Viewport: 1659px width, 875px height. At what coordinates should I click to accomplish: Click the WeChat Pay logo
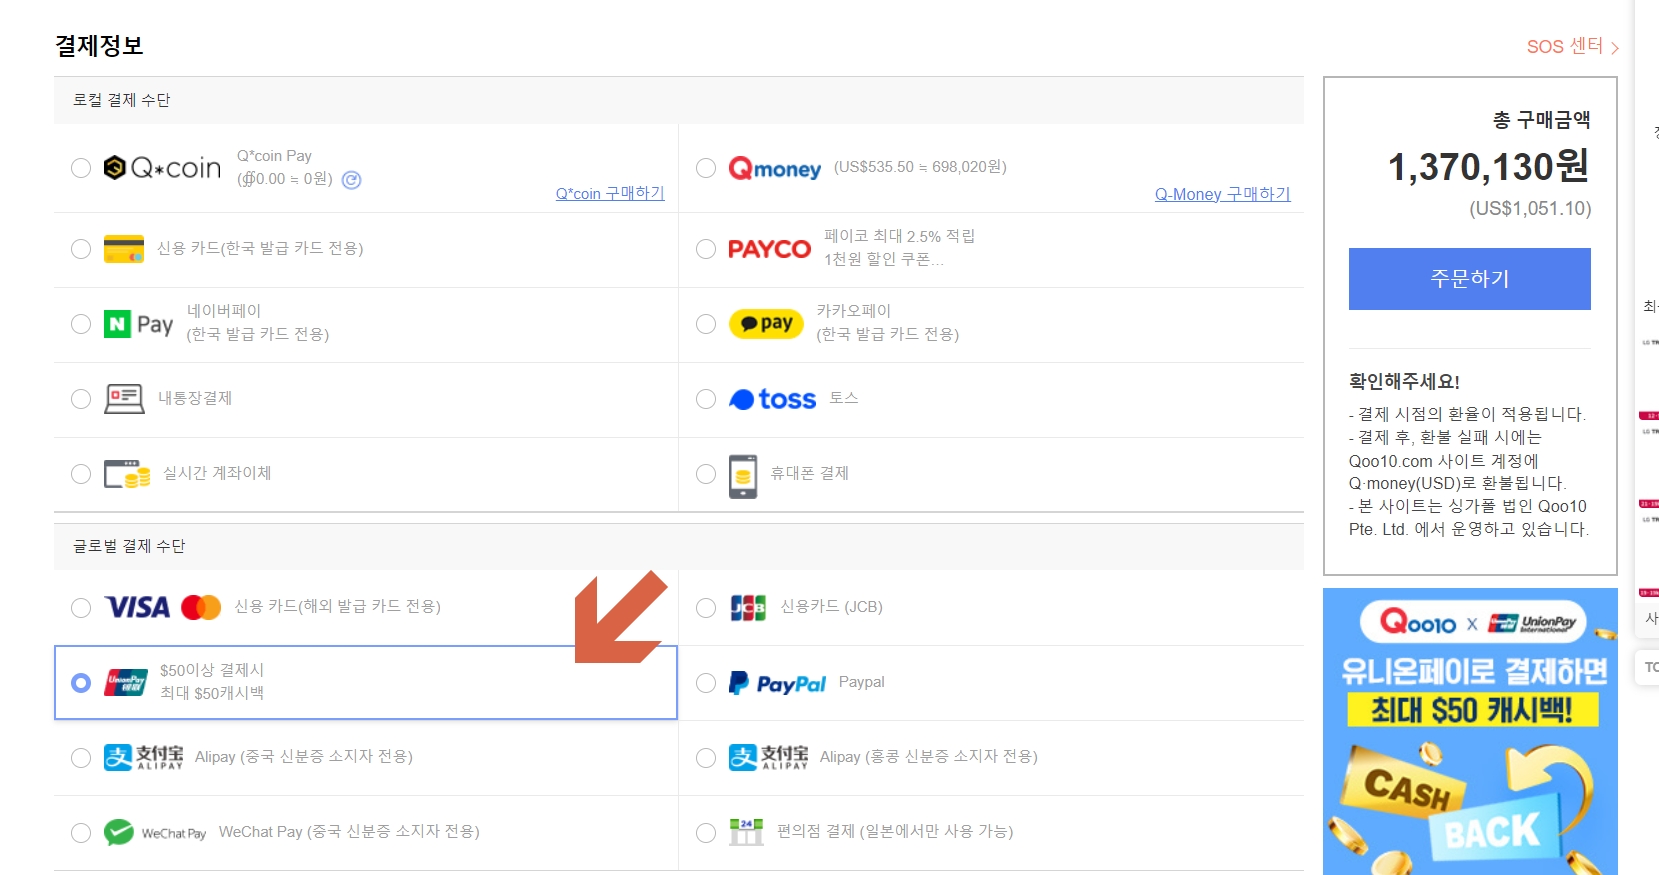(155, 832)
